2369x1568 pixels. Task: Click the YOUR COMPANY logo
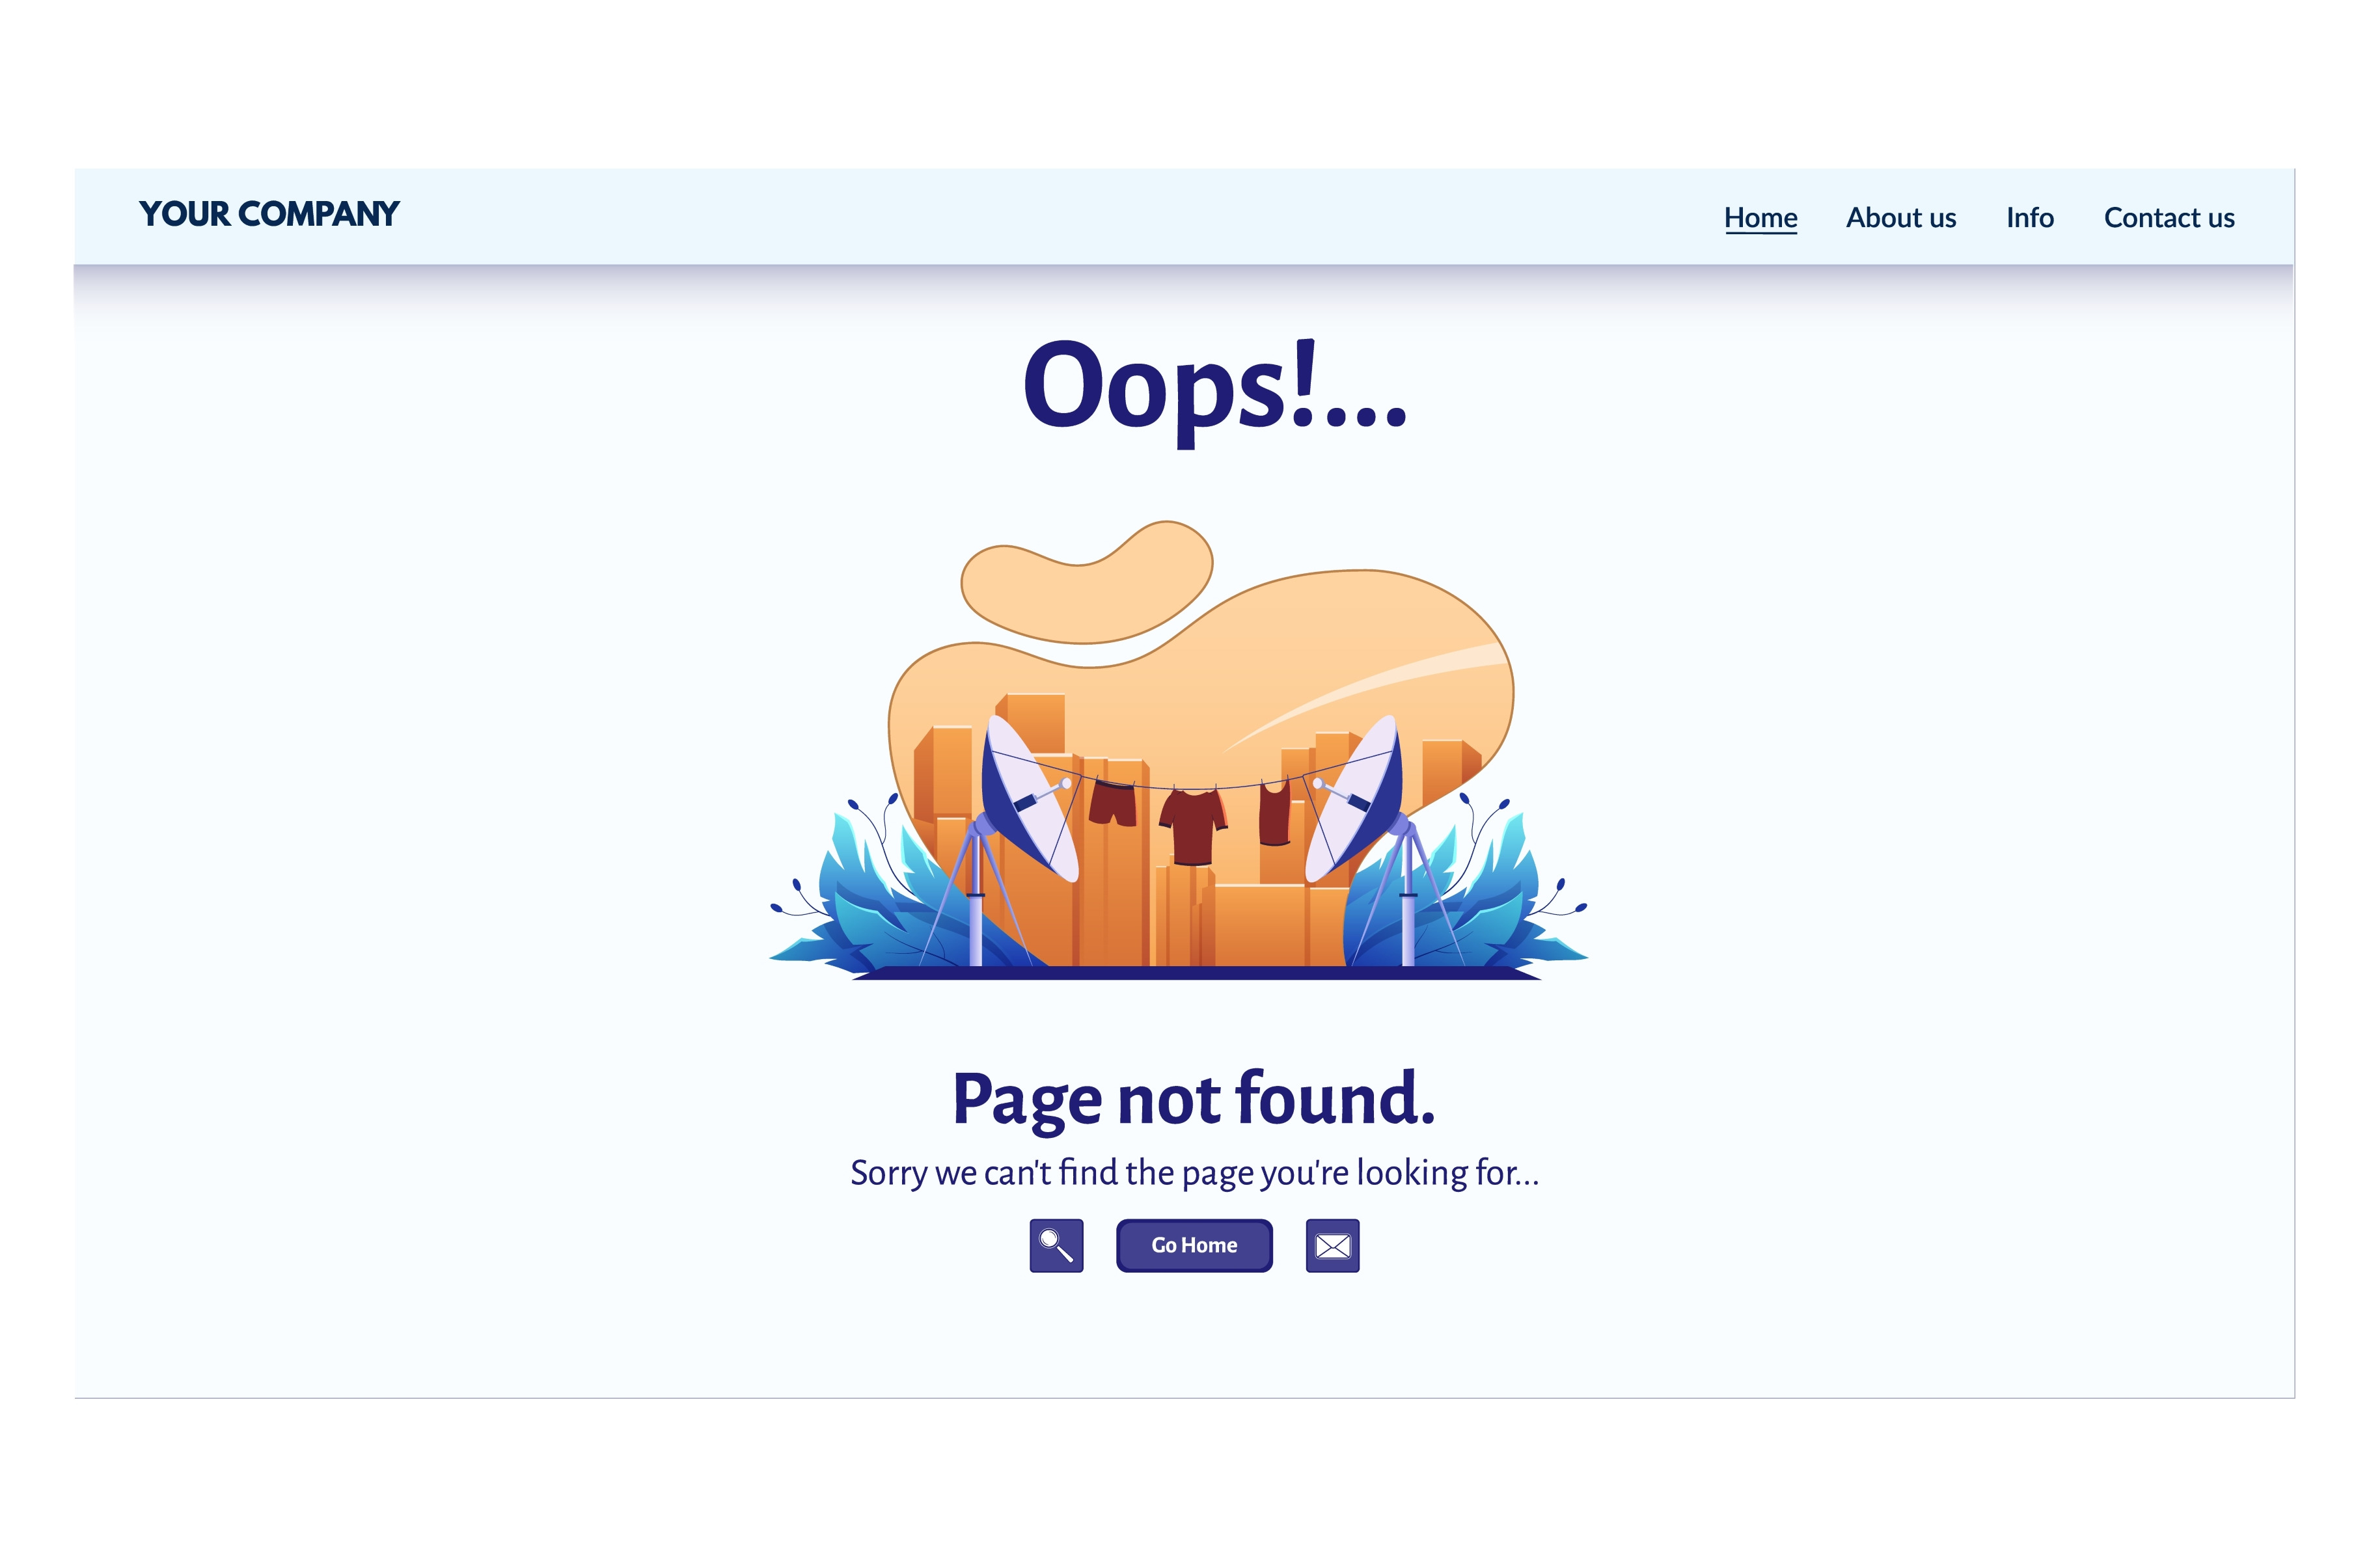pyautogui.click(x=269, y=214)
